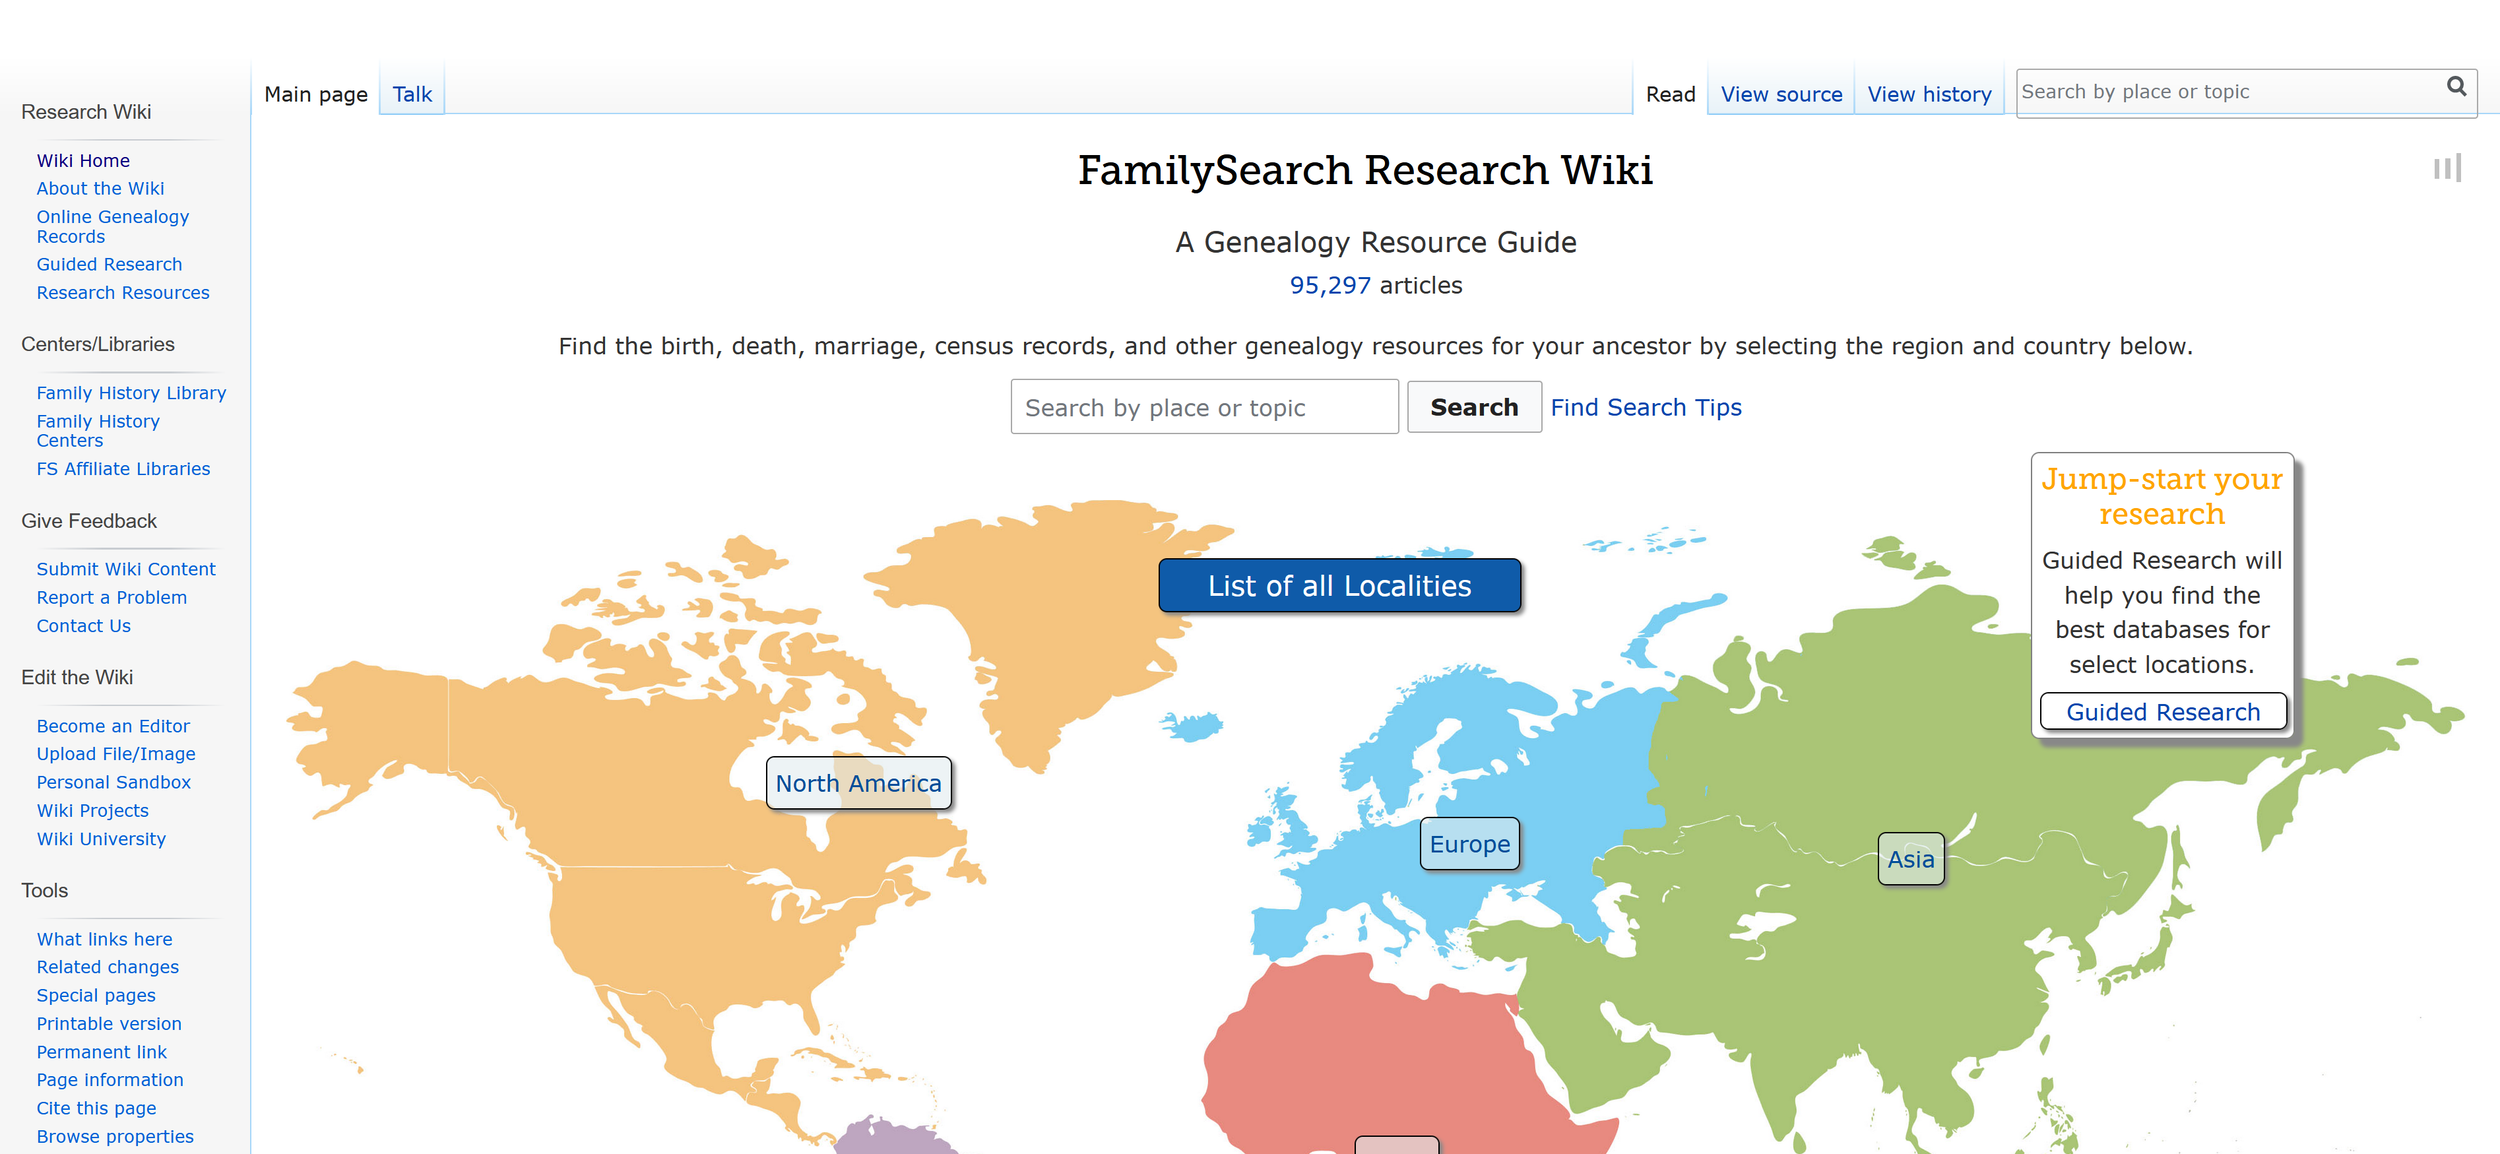Open the 95,297 articles count link
Viewport: 2500px width, 1154px height.
1329,285
